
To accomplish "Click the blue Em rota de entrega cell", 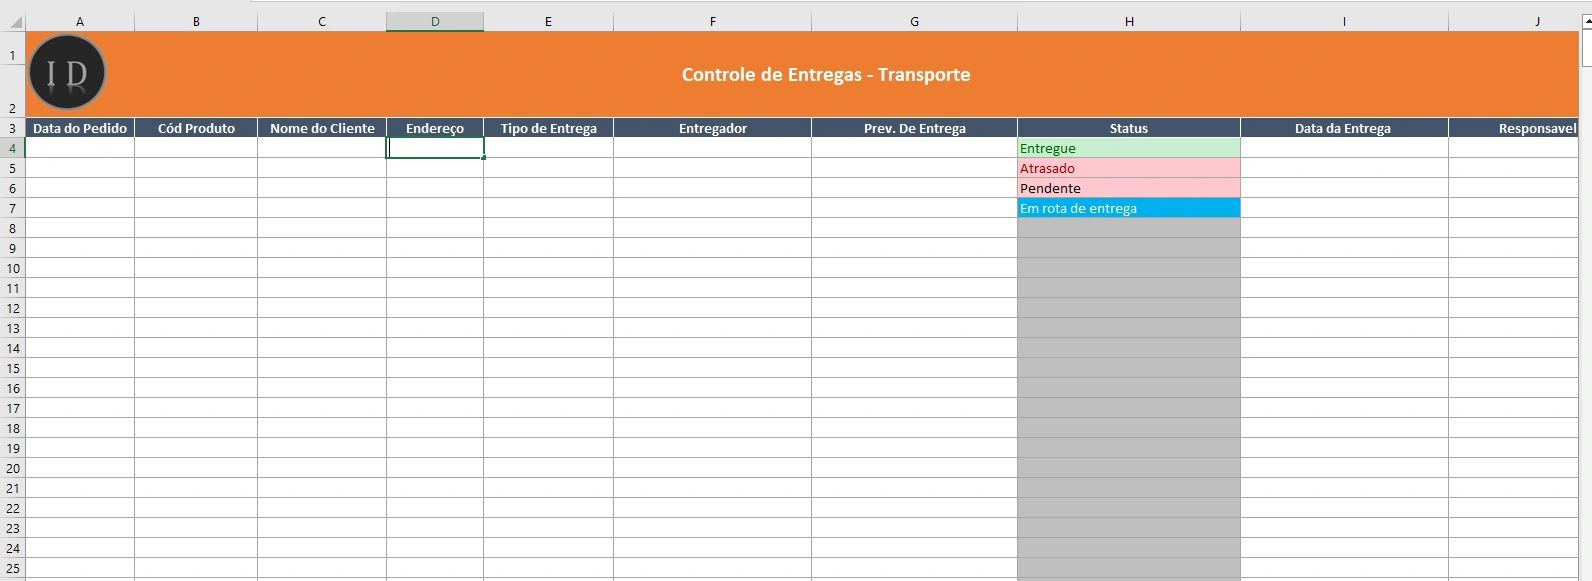I will coord(1129,208).
